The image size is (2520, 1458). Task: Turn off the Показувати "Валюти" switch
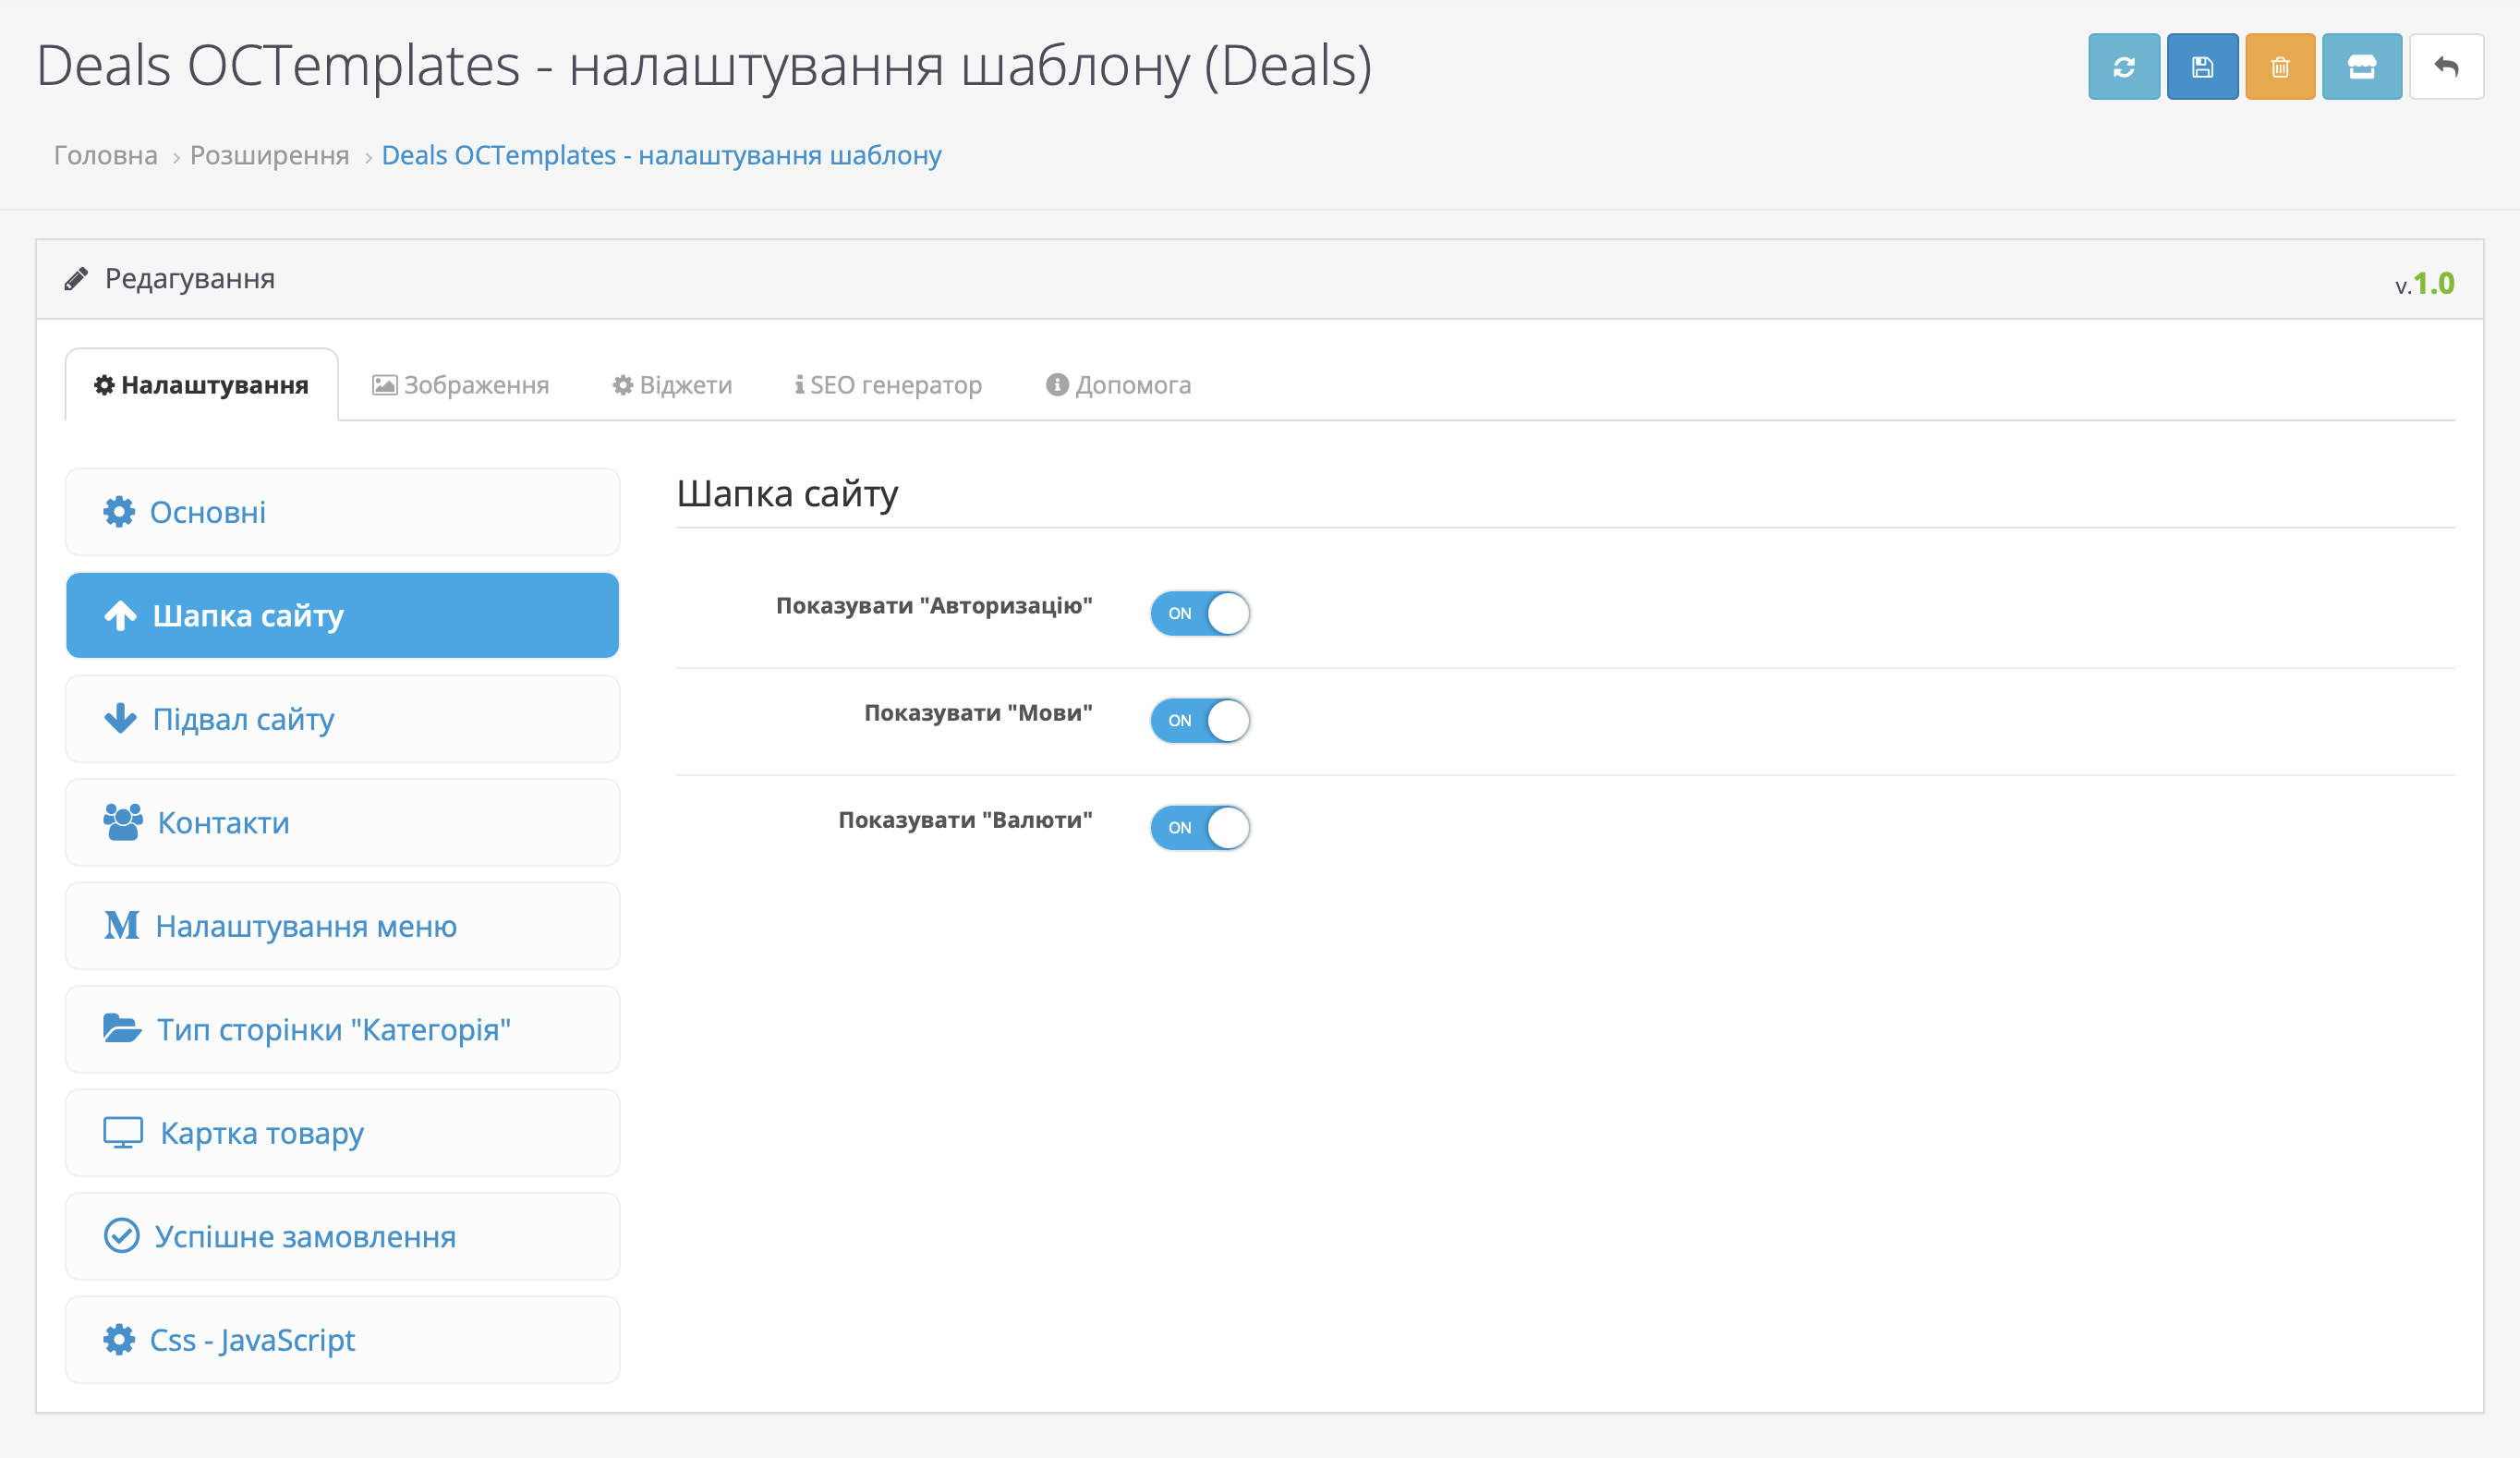[x=1200, y=827]
